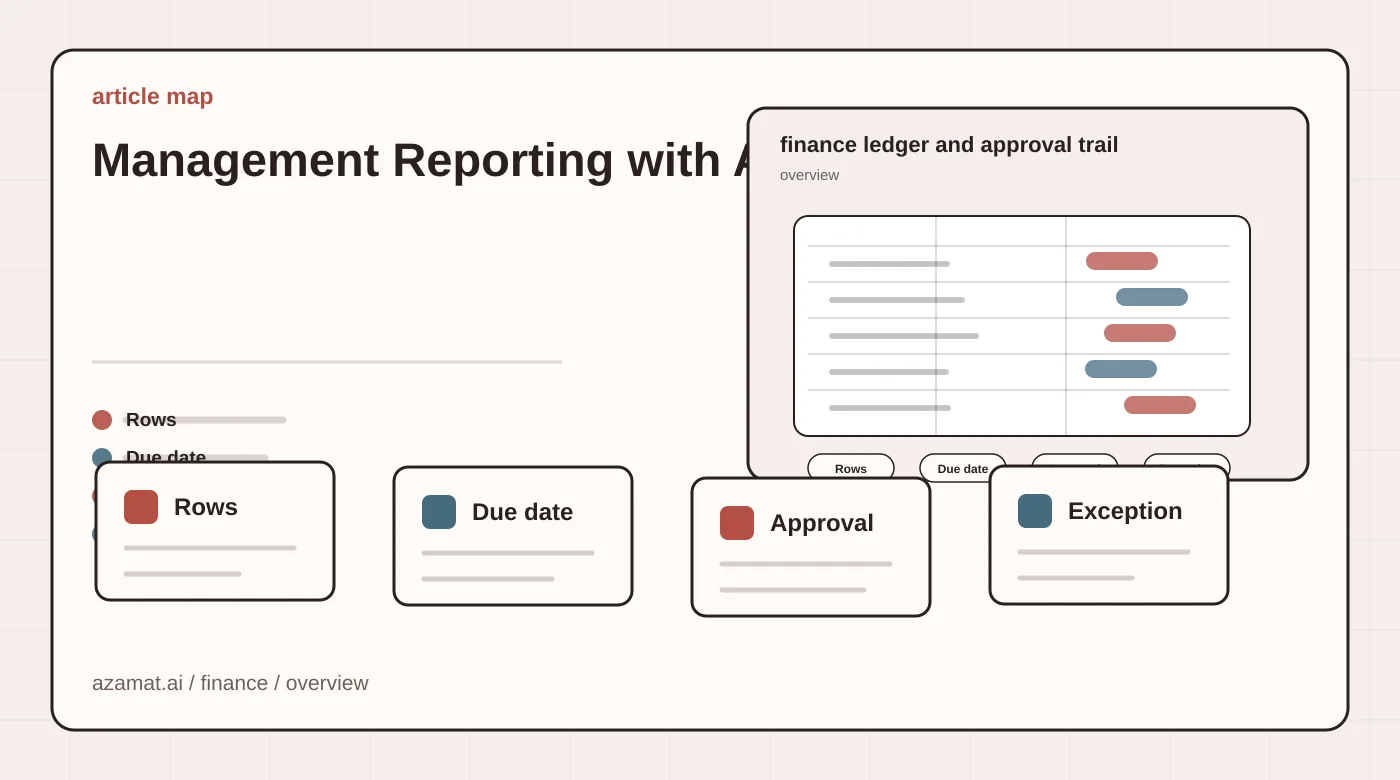Image resolution: width=1400 pixels, height=780 pixels.
Task: Click the "article map" label
Action: click(x=152, y=96)
